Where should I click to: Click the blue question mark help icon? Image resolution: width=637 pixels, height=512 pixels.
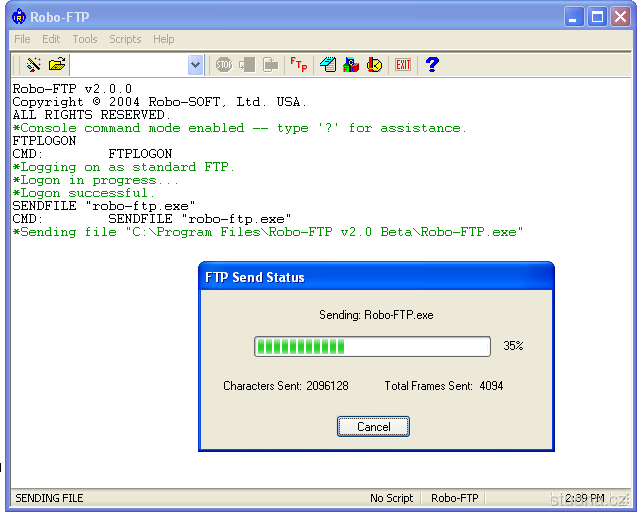[432, 65]
